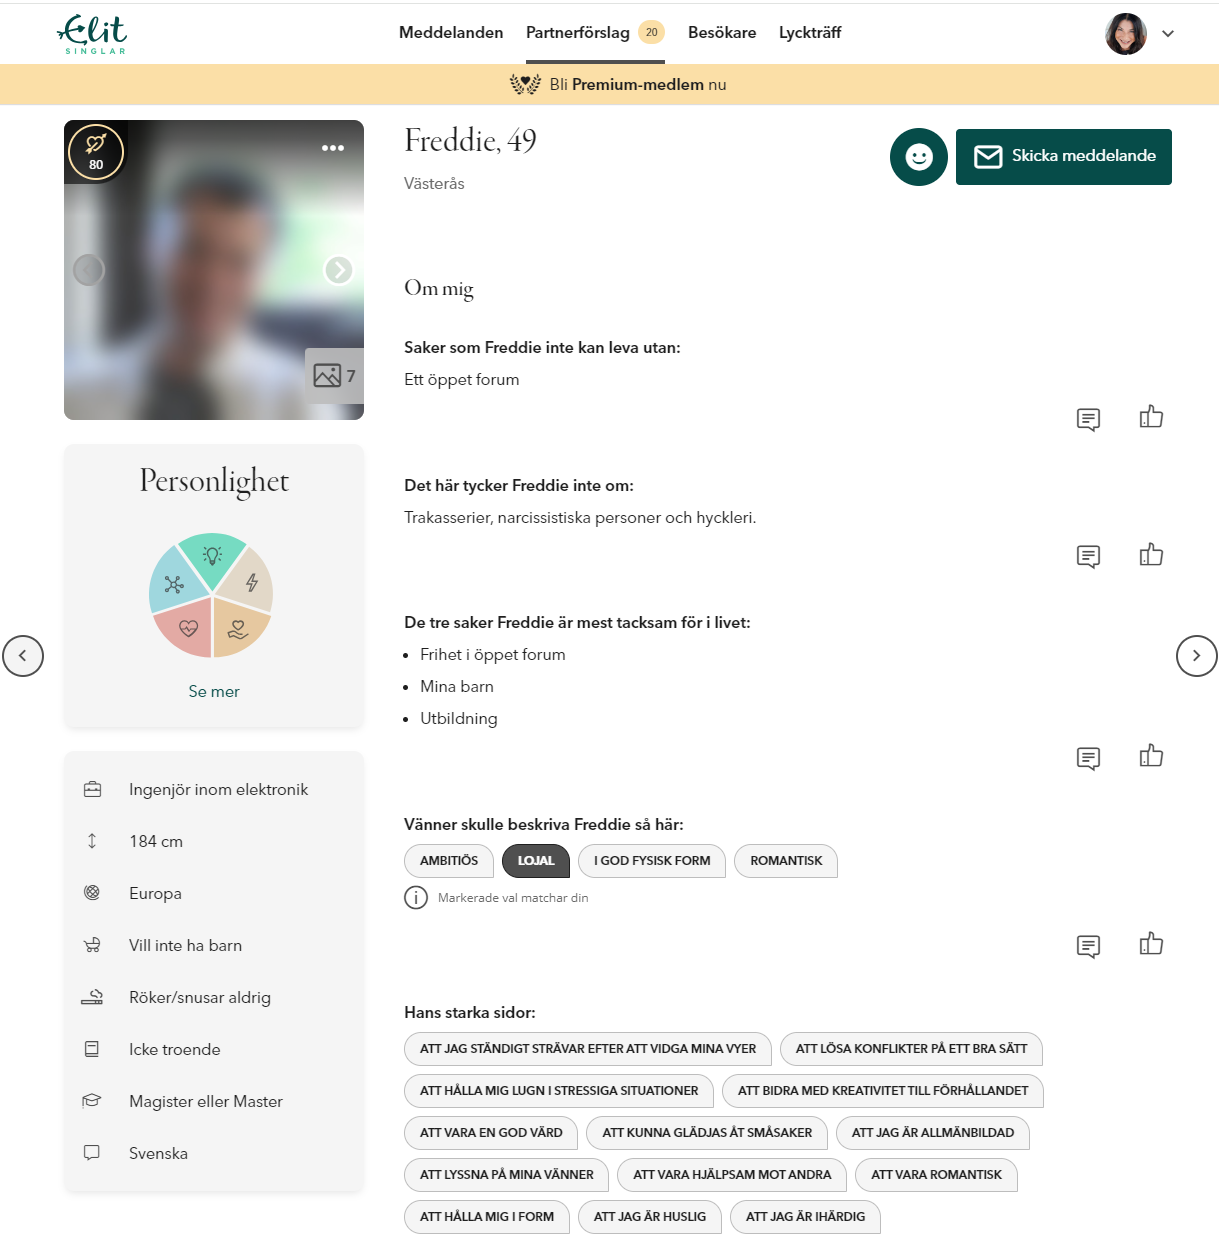Open the photo gallery count icon
The height and width of the screenshot is (1239, 1219).
(x=334, y=376)
